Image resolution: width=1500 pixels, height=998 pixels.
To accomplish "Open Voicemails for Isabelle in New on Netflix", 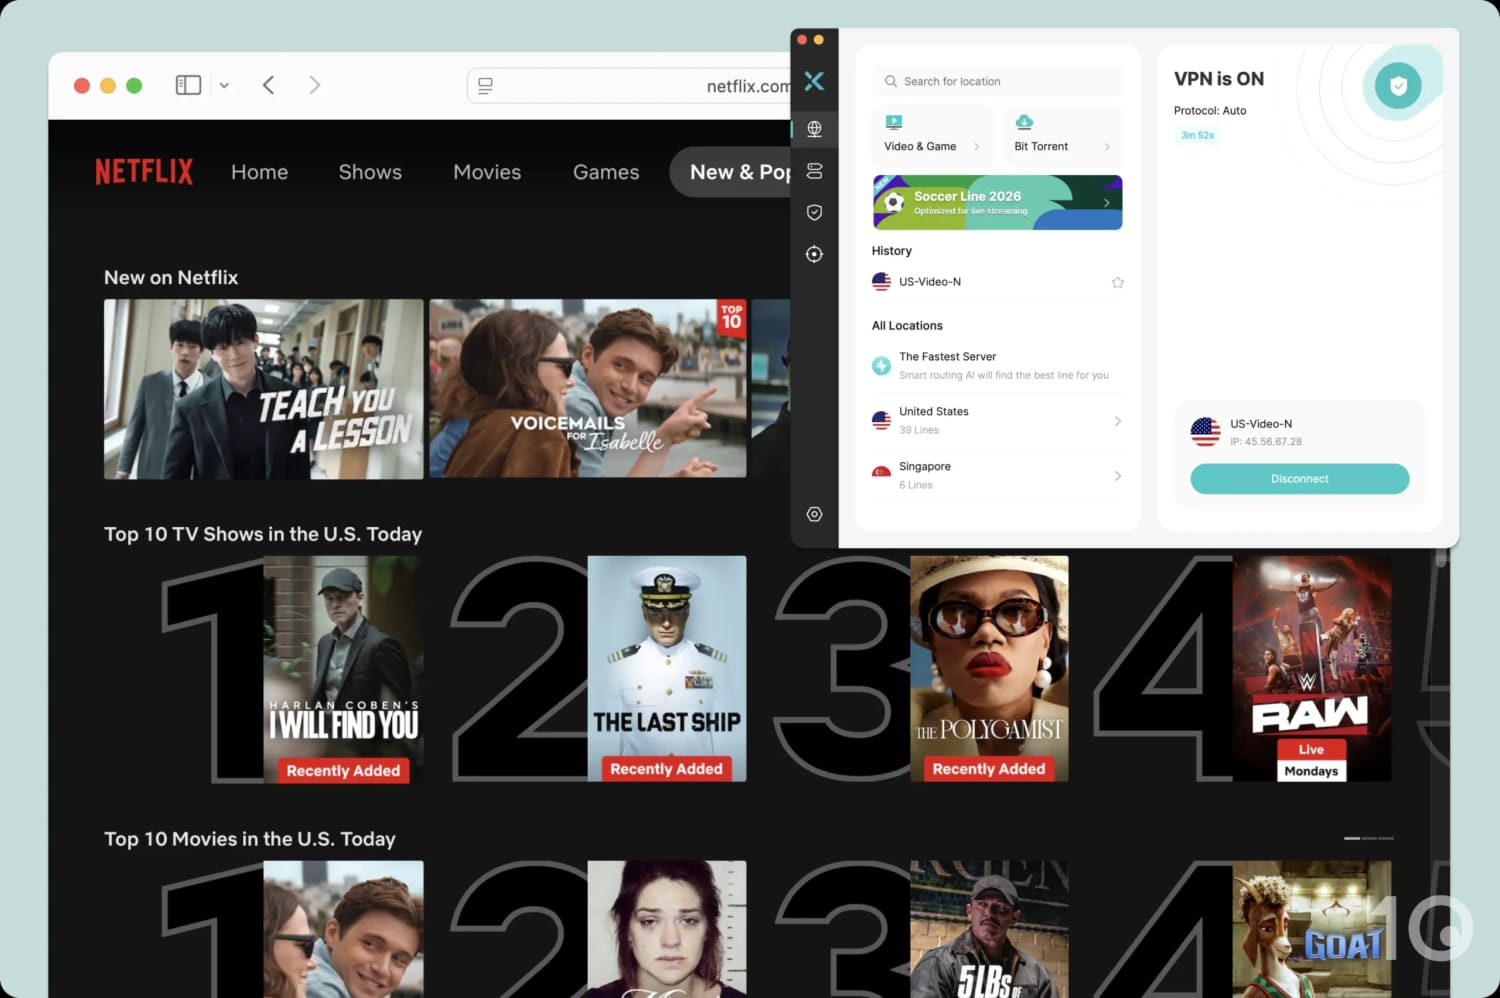I will click(588, 388).
